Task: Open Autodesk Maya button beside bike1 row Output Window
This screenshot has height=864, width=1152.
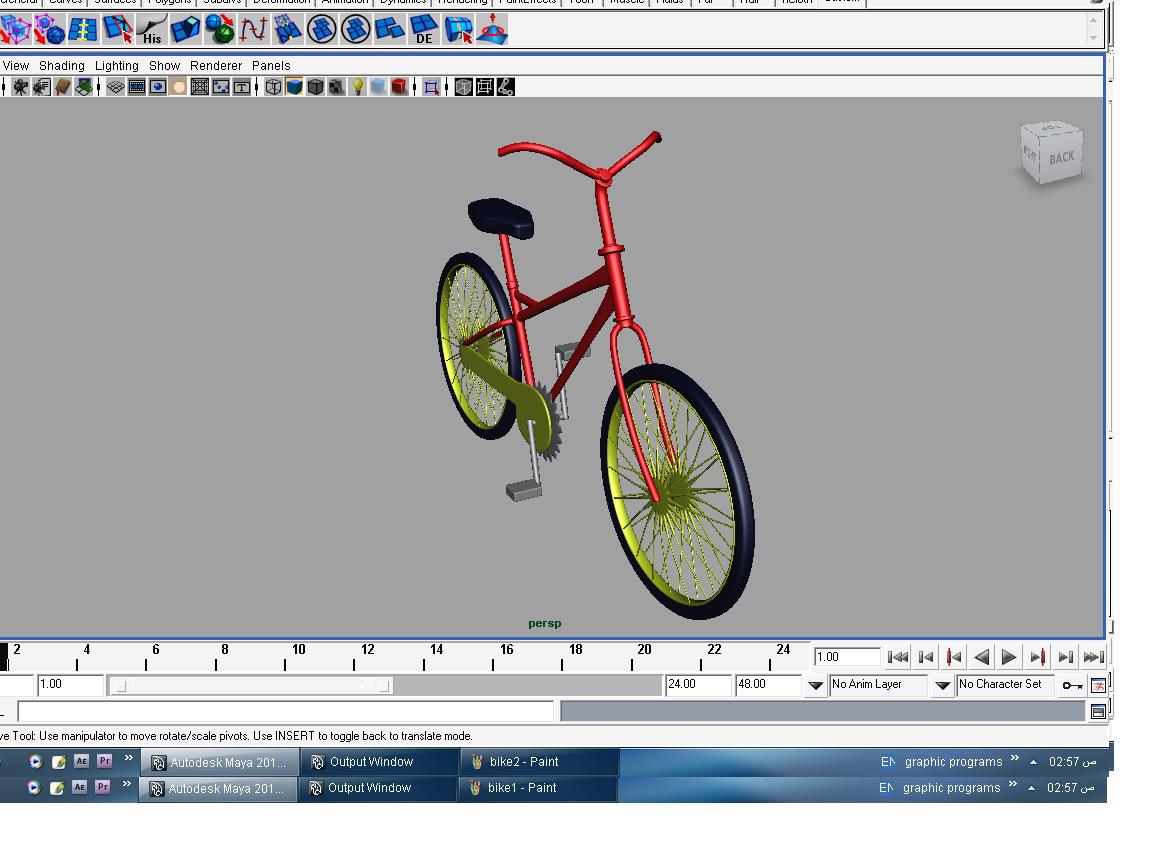Action: point(217,788)
